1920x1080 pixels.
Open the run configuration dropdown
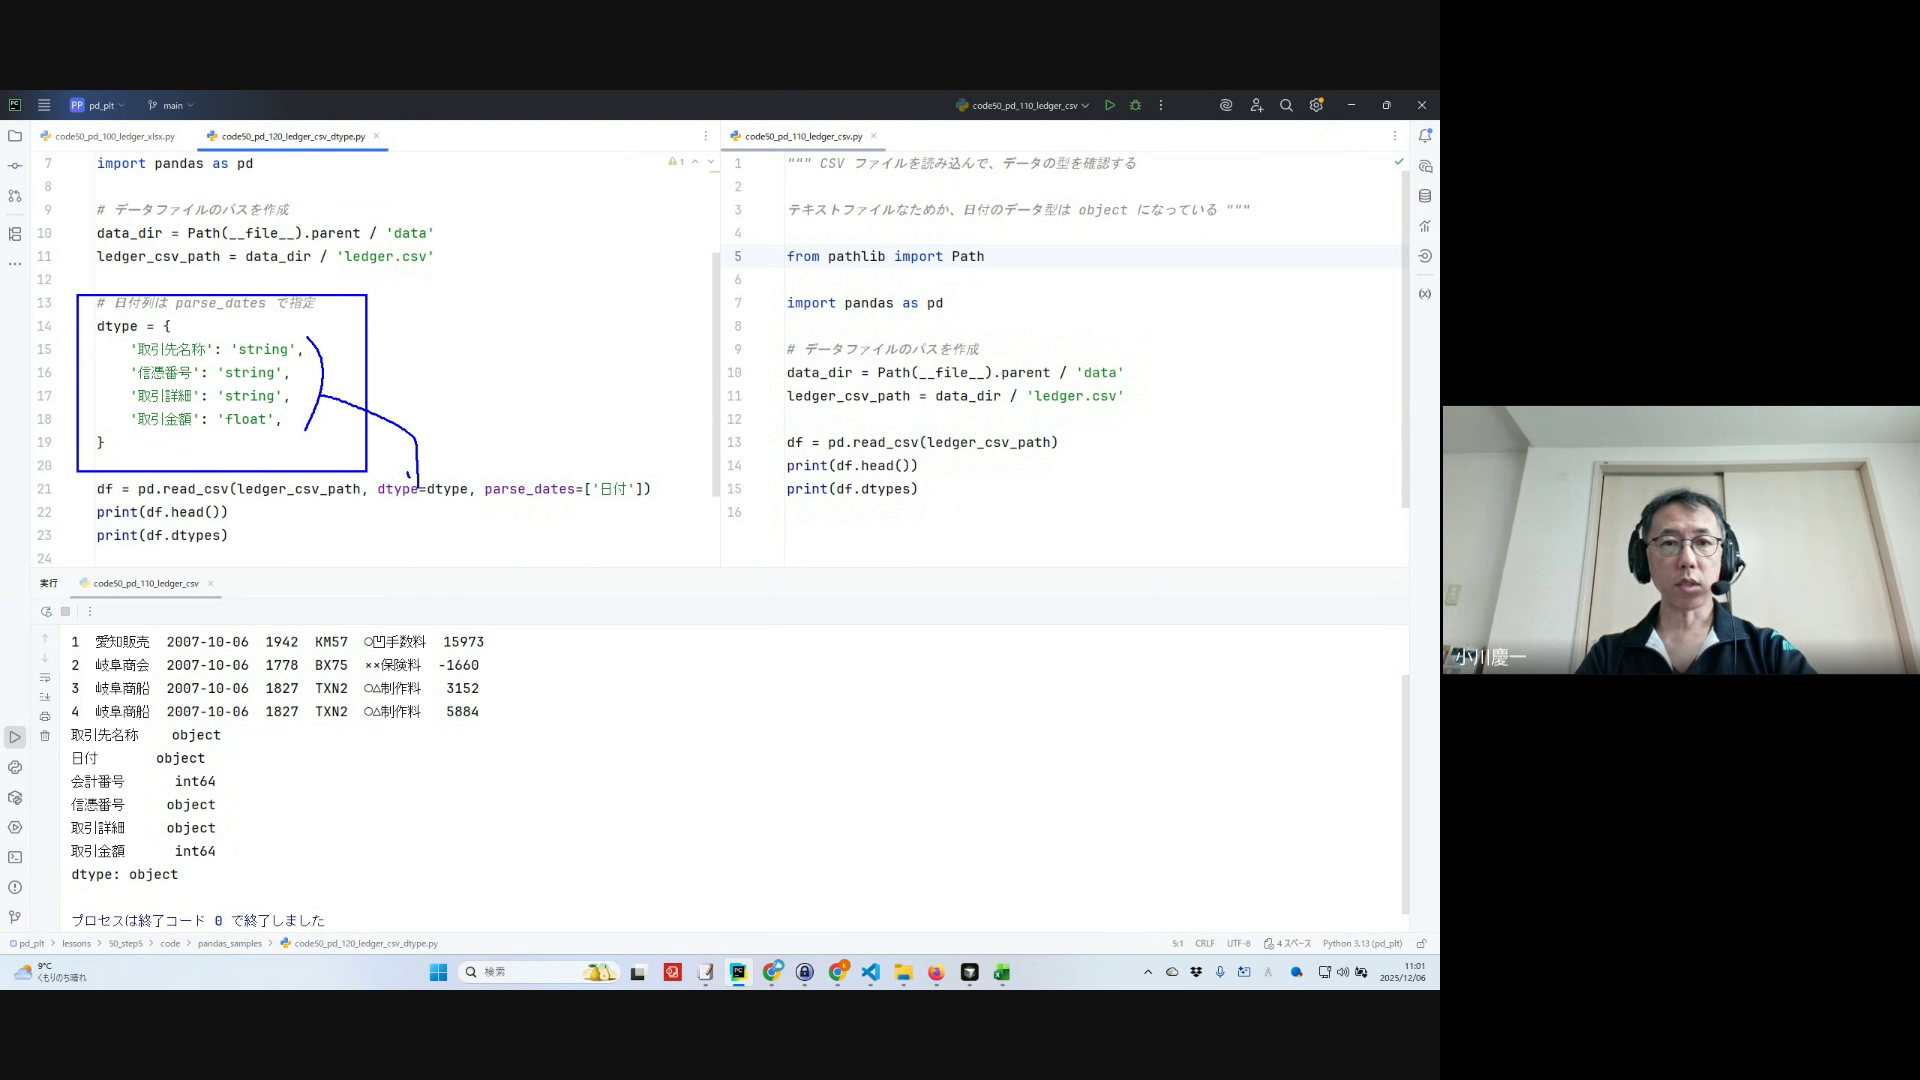[x=1022, y=105]
